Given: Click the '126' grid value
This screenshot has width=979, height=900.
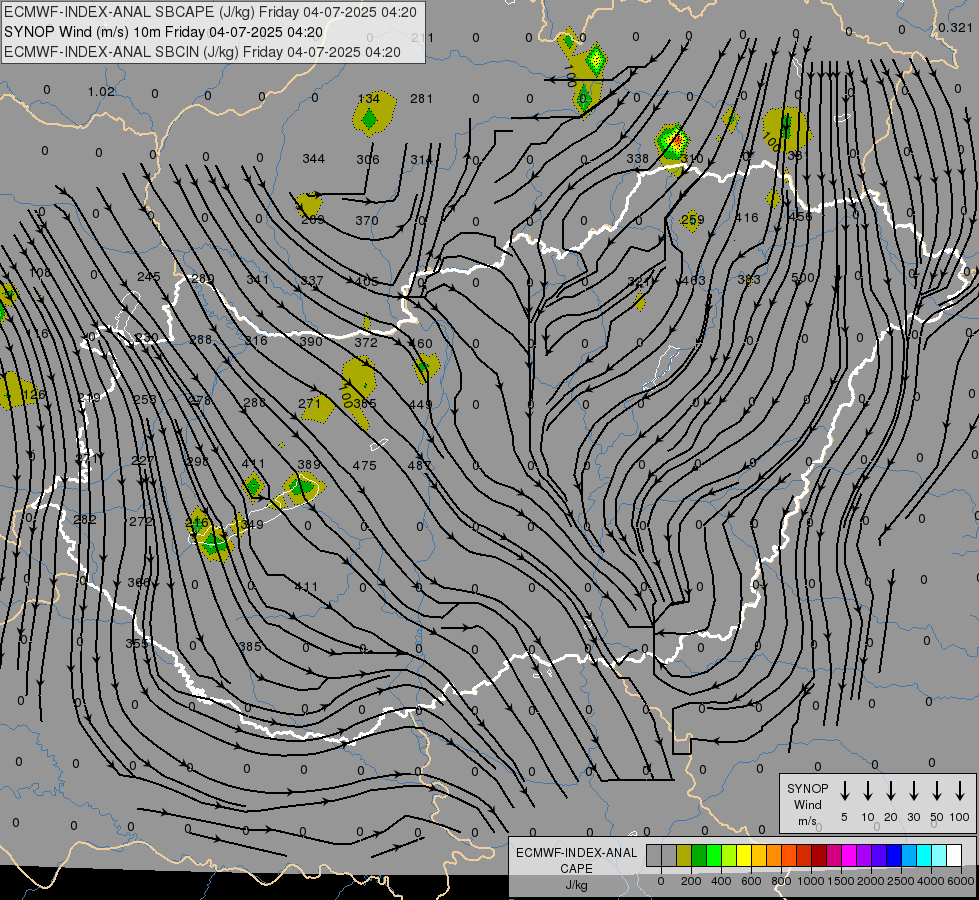Looking at the screenshot, I should coord(34,395).
